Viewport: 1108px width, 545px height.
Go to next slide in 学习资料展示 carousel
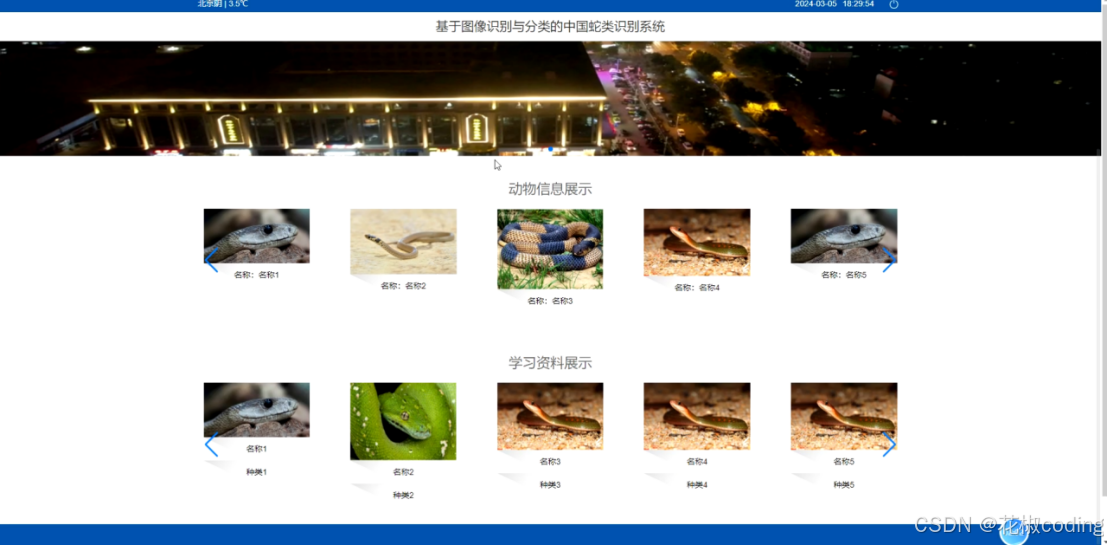point(889,445)
